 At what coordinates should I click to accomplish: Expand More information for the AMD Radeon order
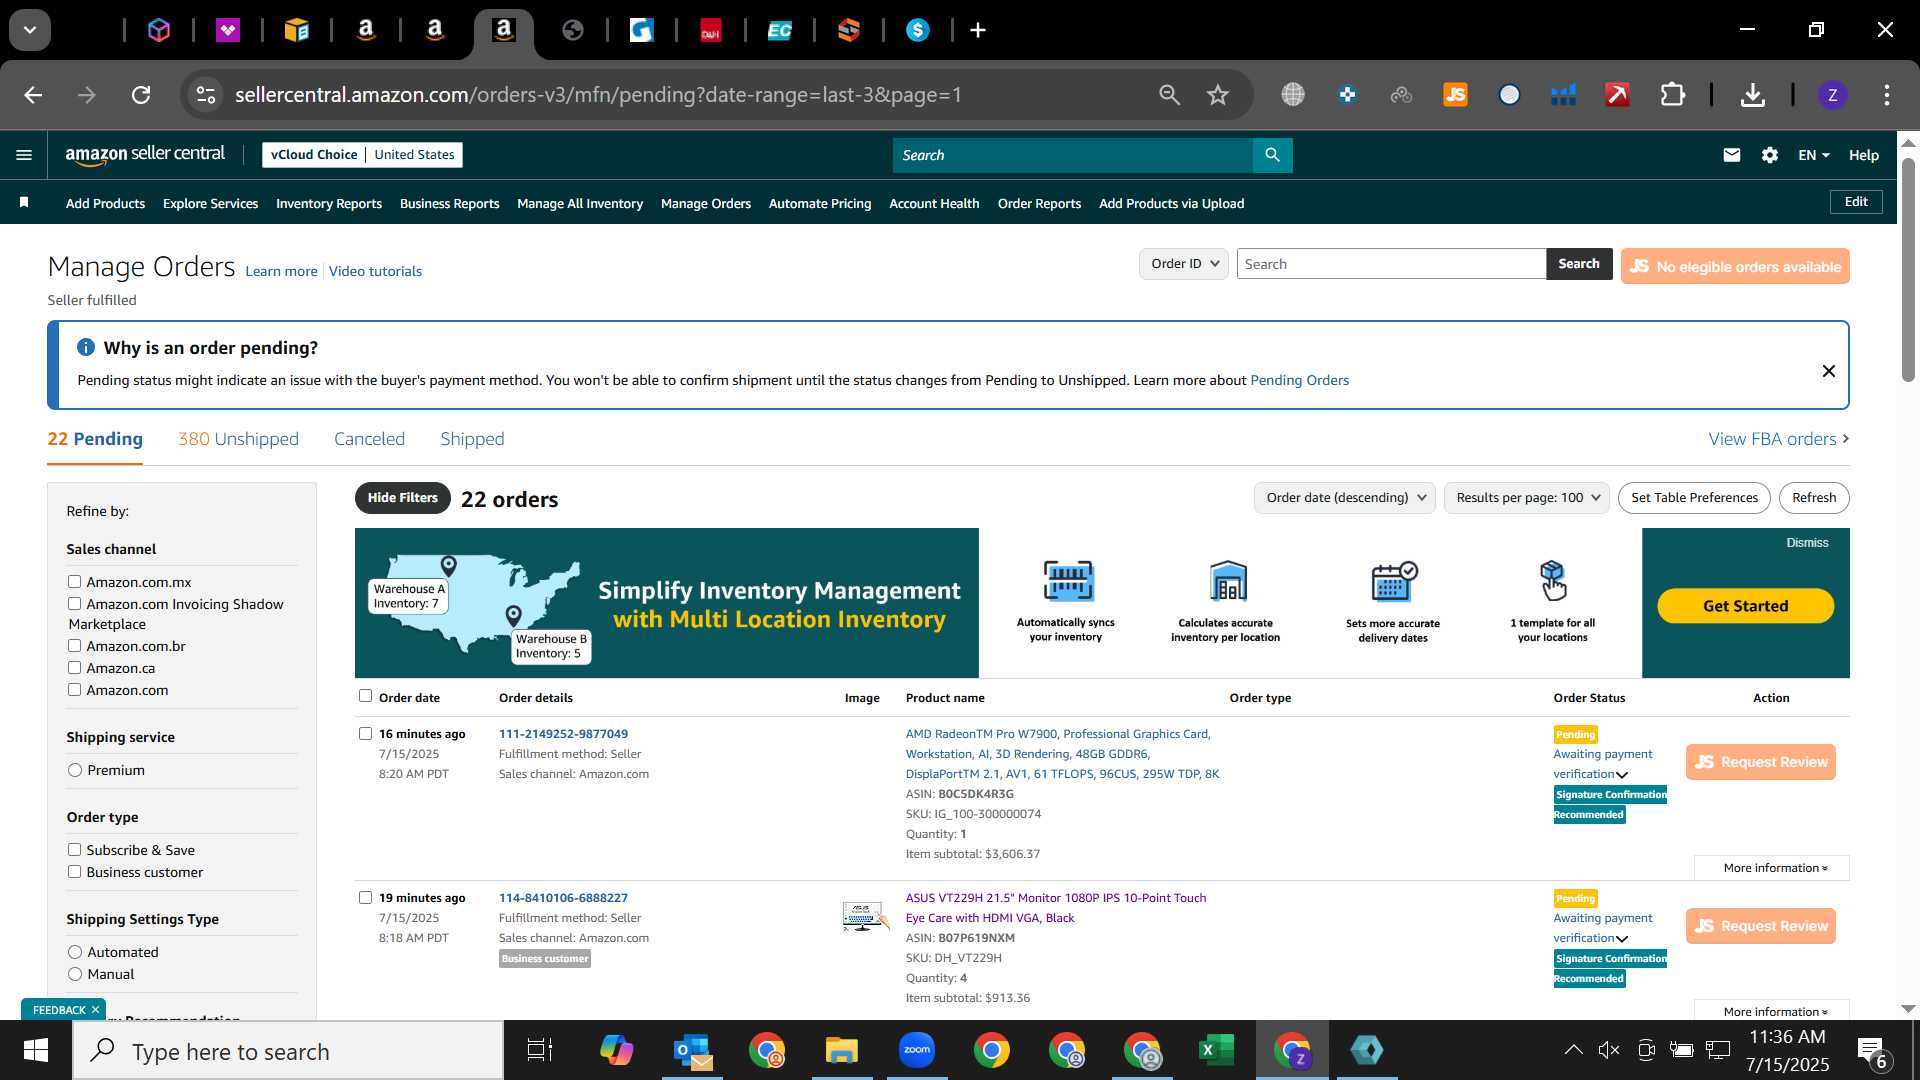(x=1774, y=868)
